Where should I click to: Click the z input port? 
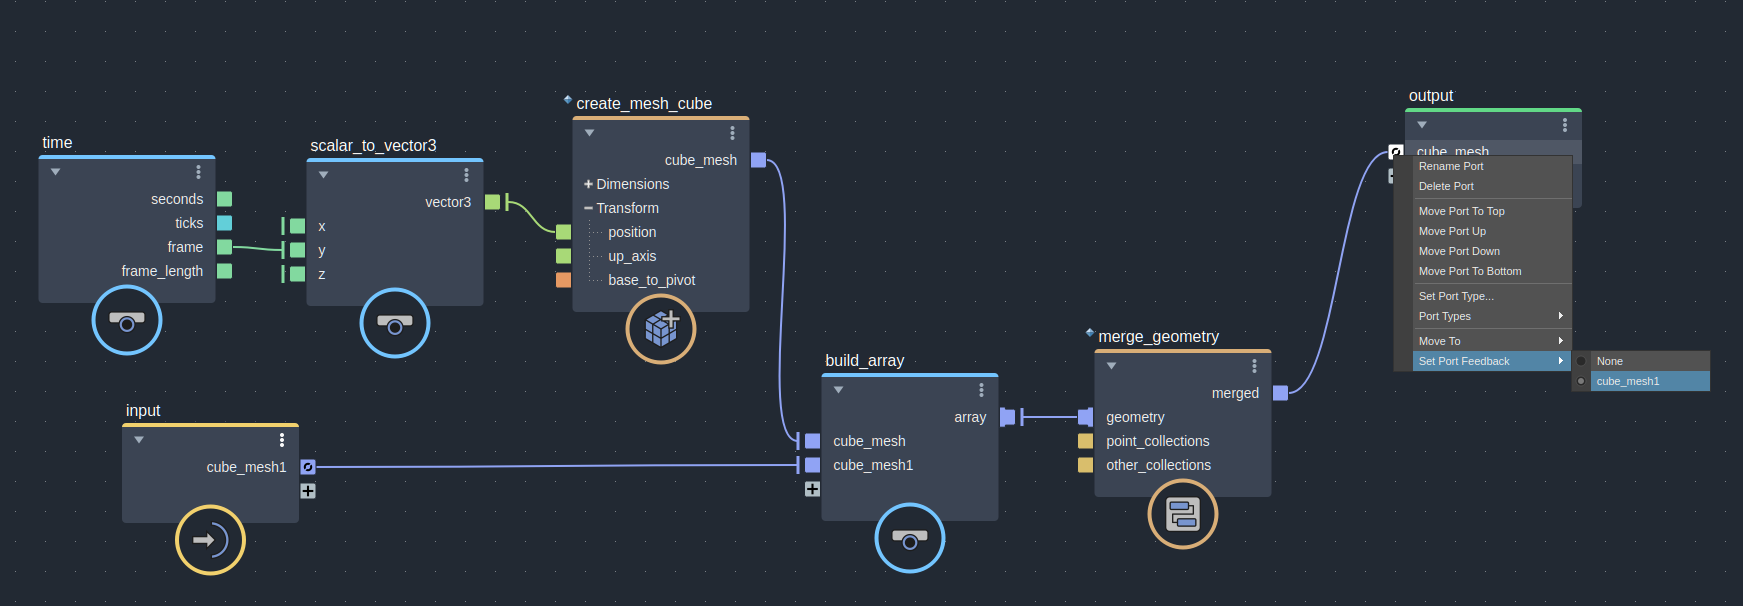[297, 274]
